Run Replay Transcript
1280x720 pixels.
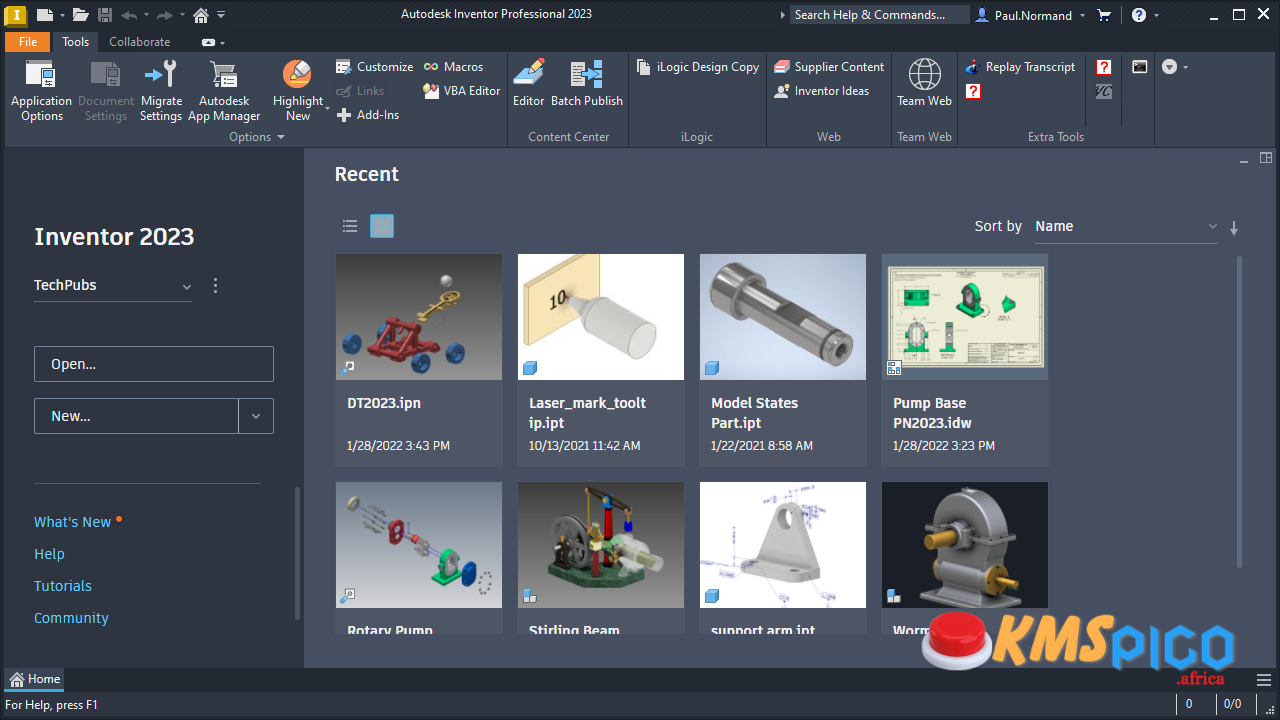(1020, 67)
